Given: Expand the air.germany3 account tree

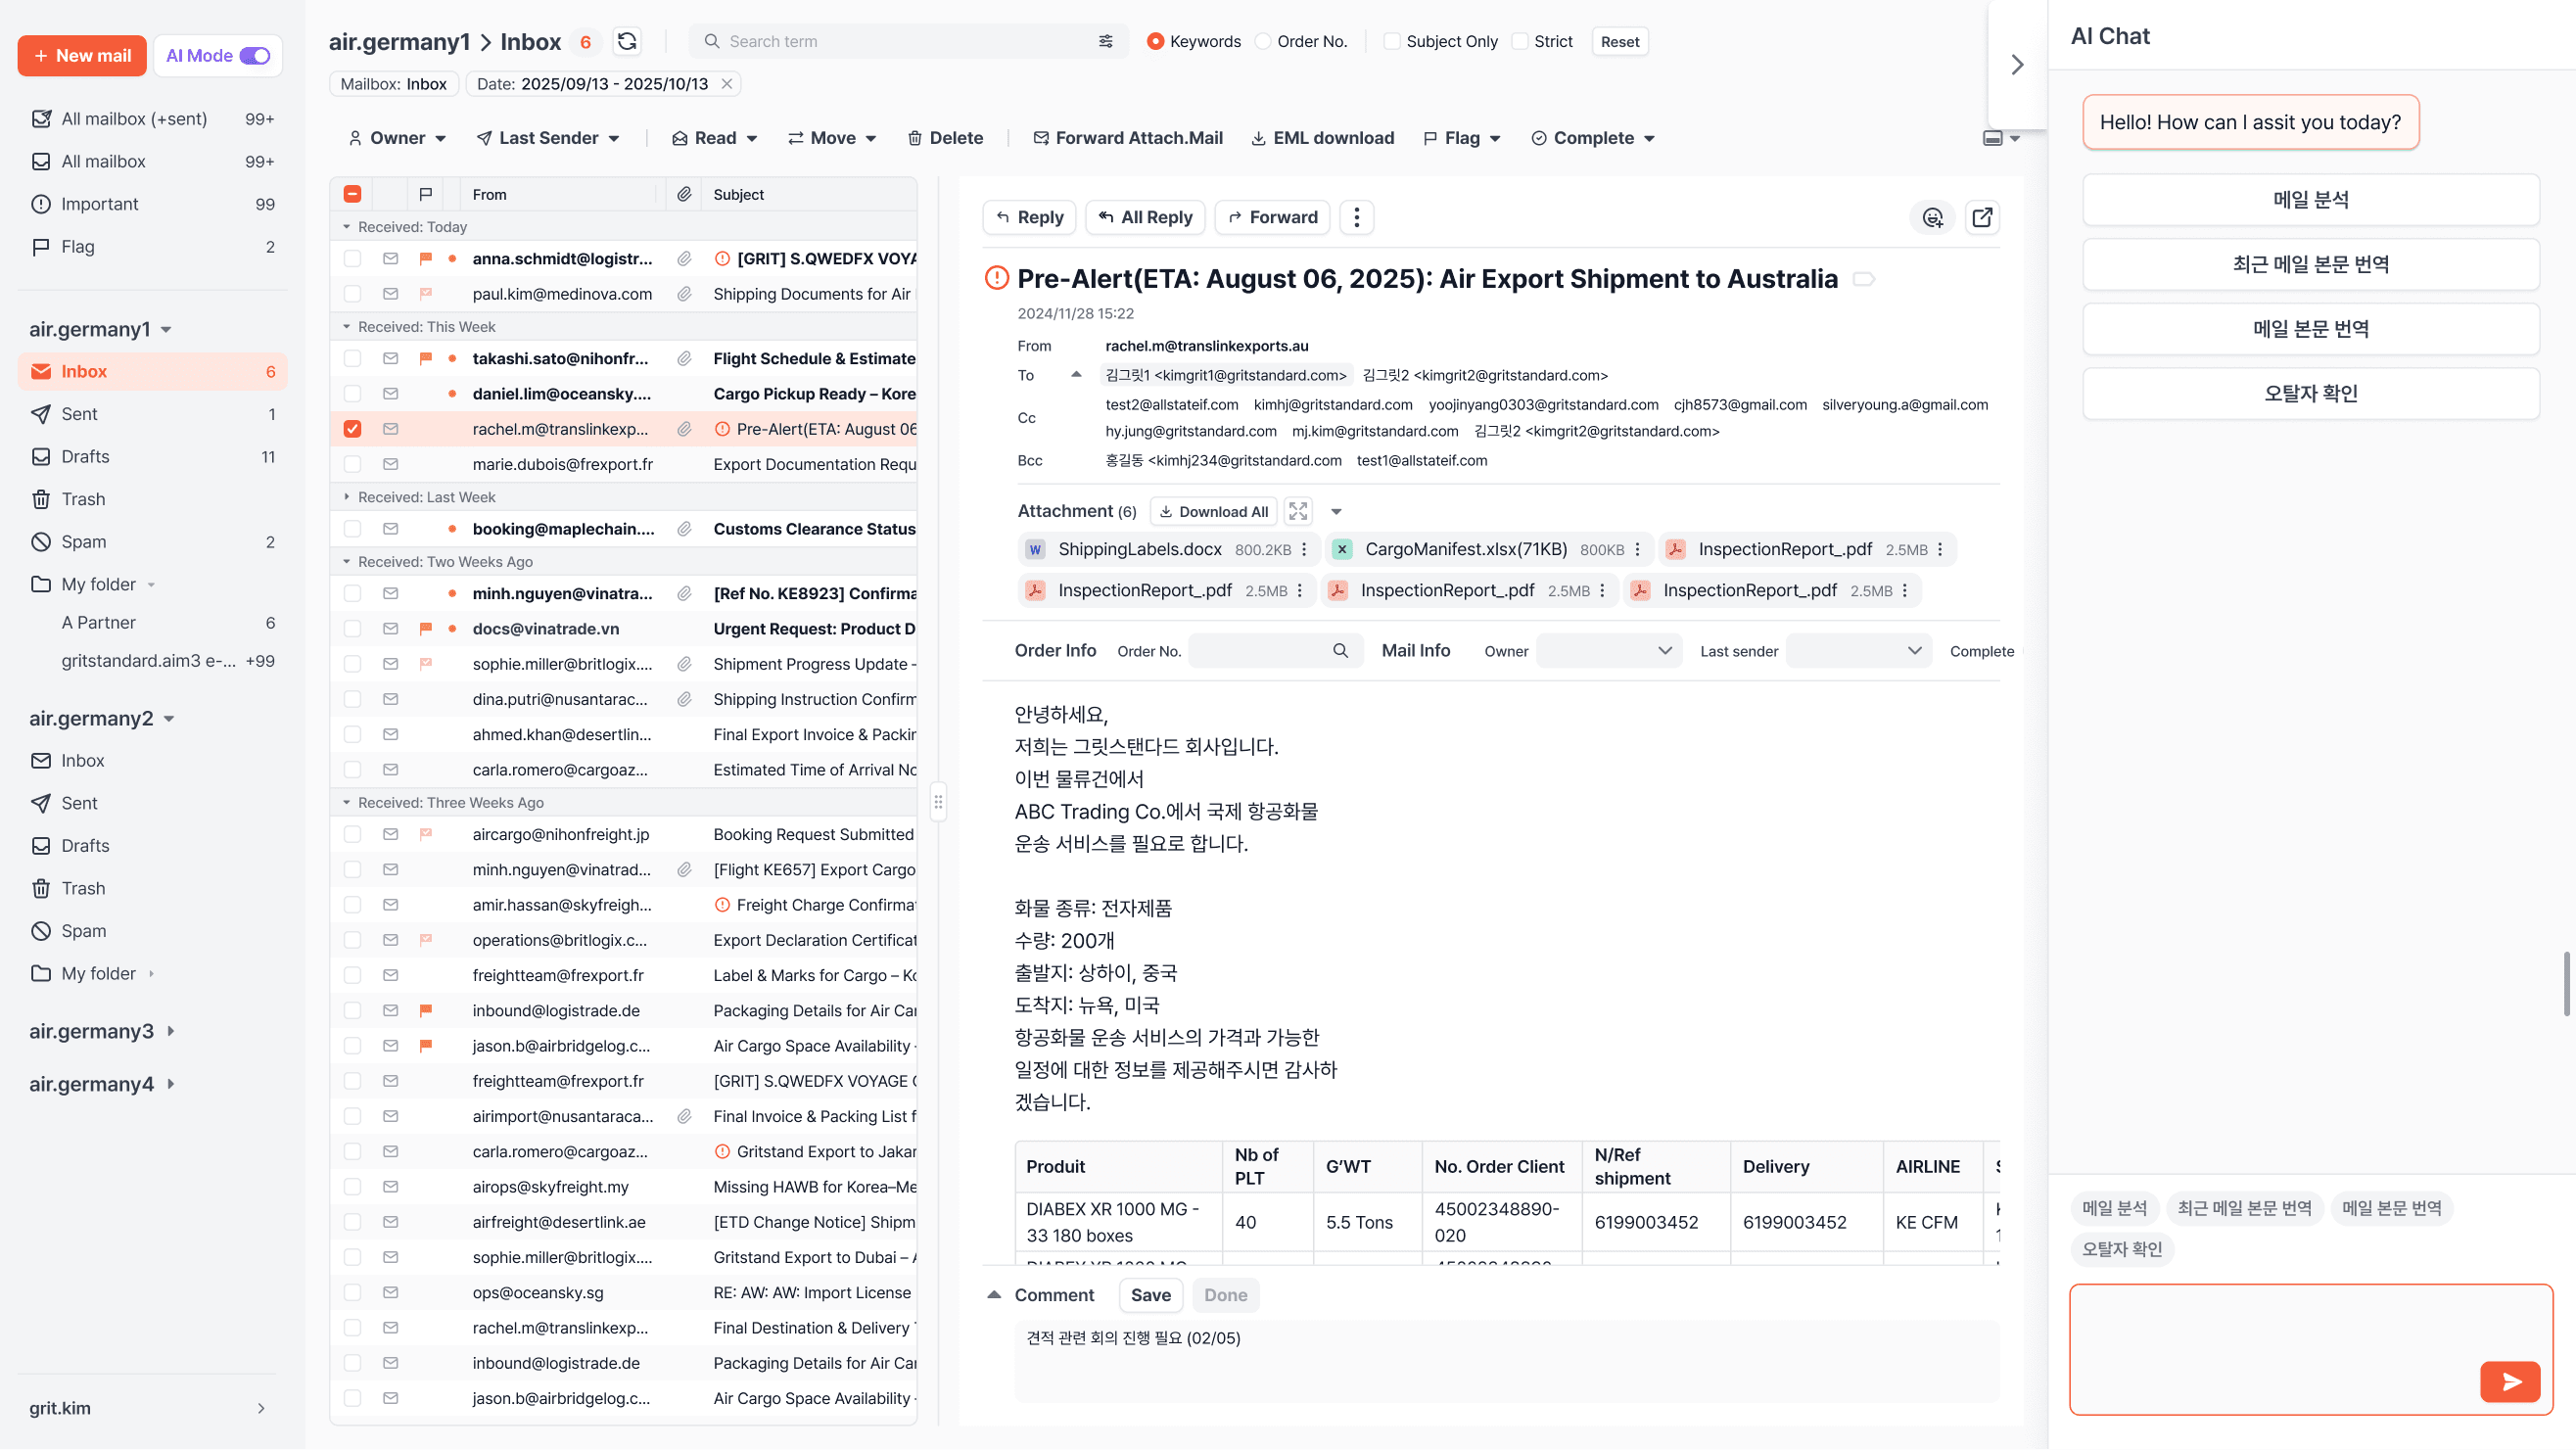Looking at the screenshot, I should (x=171, y=1031).
